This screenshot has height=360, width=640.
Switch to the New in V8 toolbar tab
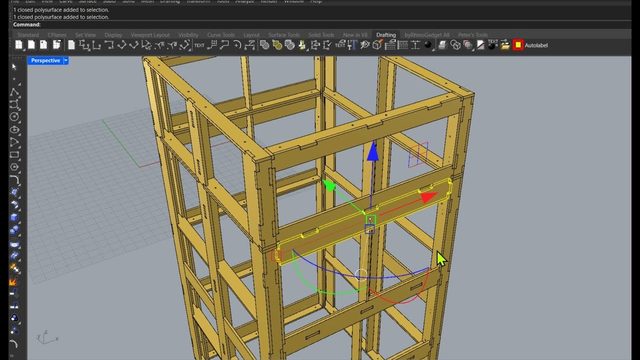click(x=355, y=35)
